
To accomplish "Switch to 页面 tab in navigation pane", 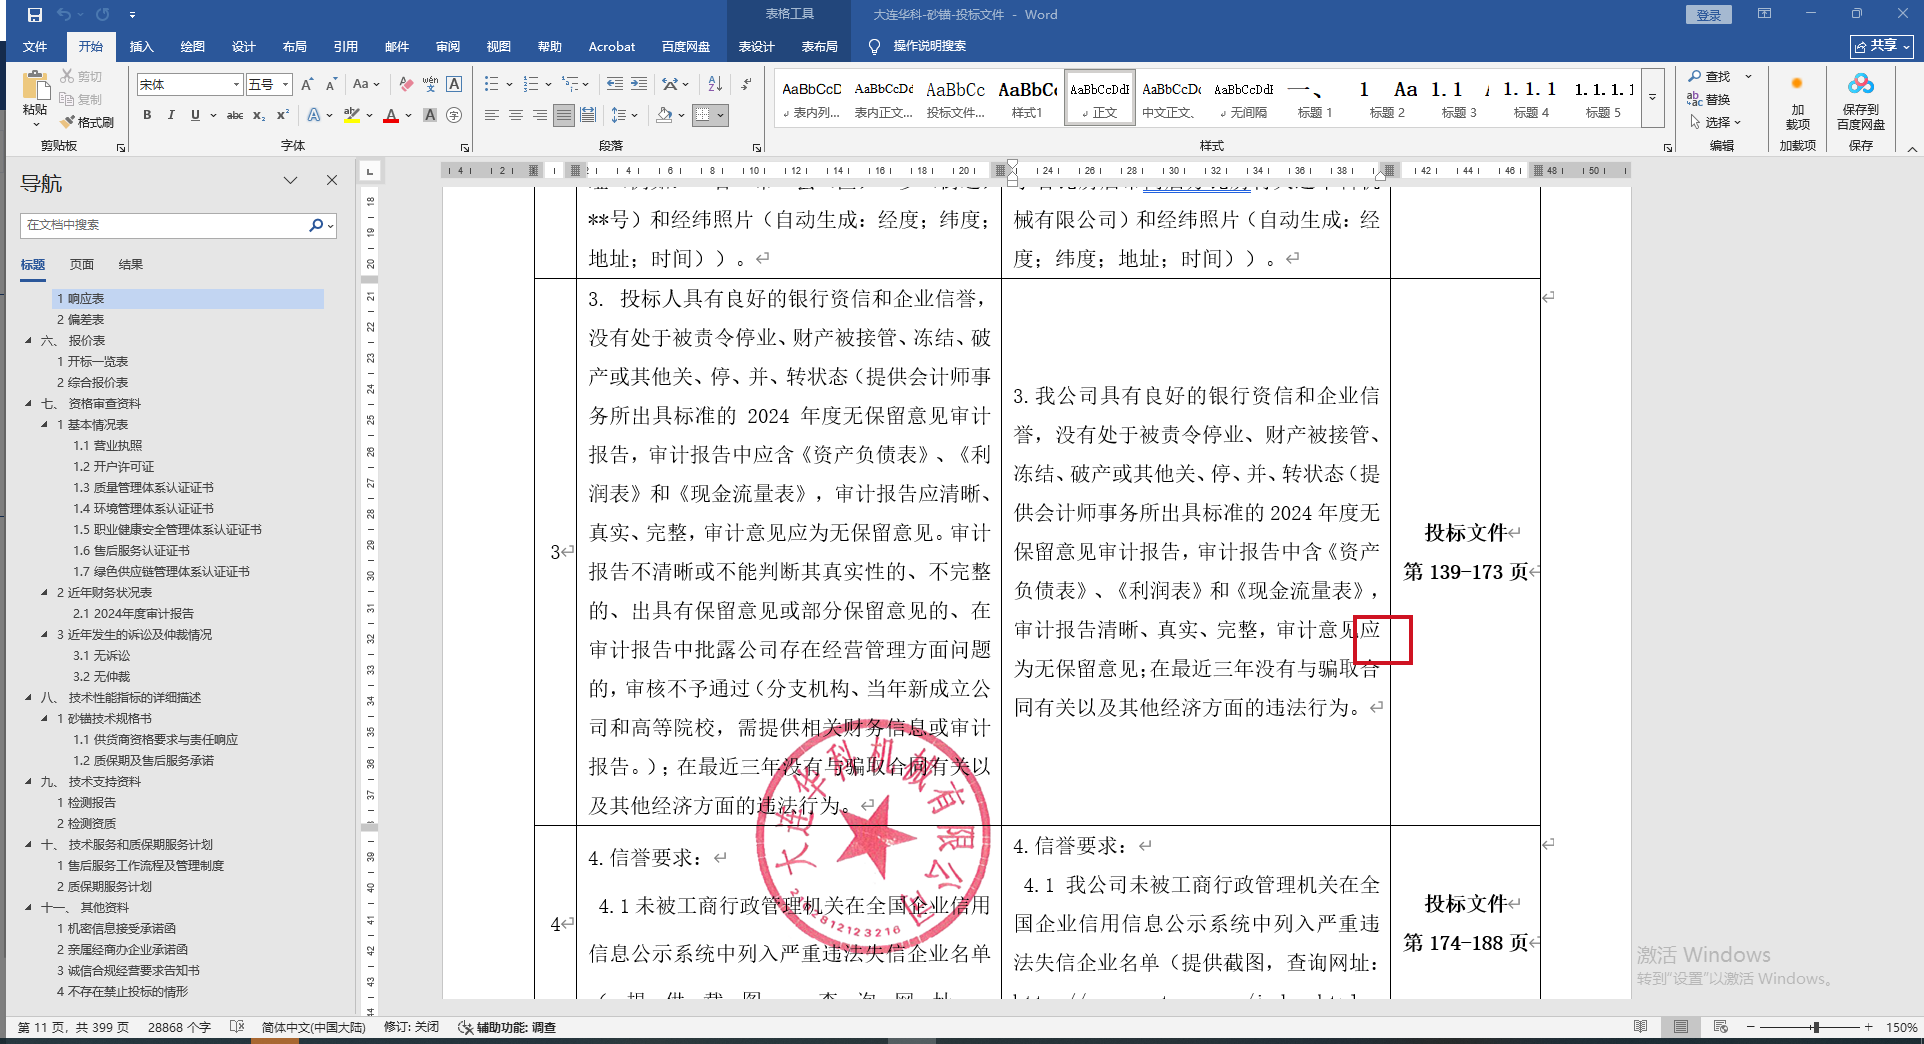I will tap(82, 264).
